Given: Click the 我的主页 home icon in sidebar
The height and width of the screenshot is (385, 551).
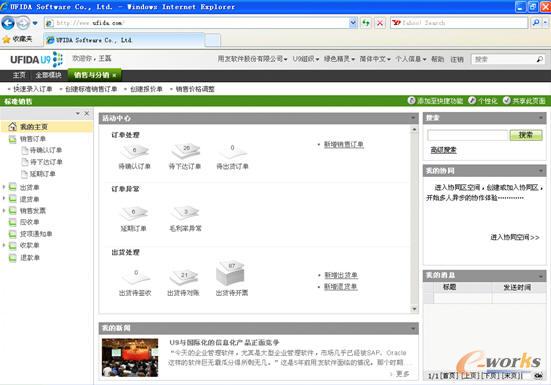Looking at the screenshot, I should (13, 126).
